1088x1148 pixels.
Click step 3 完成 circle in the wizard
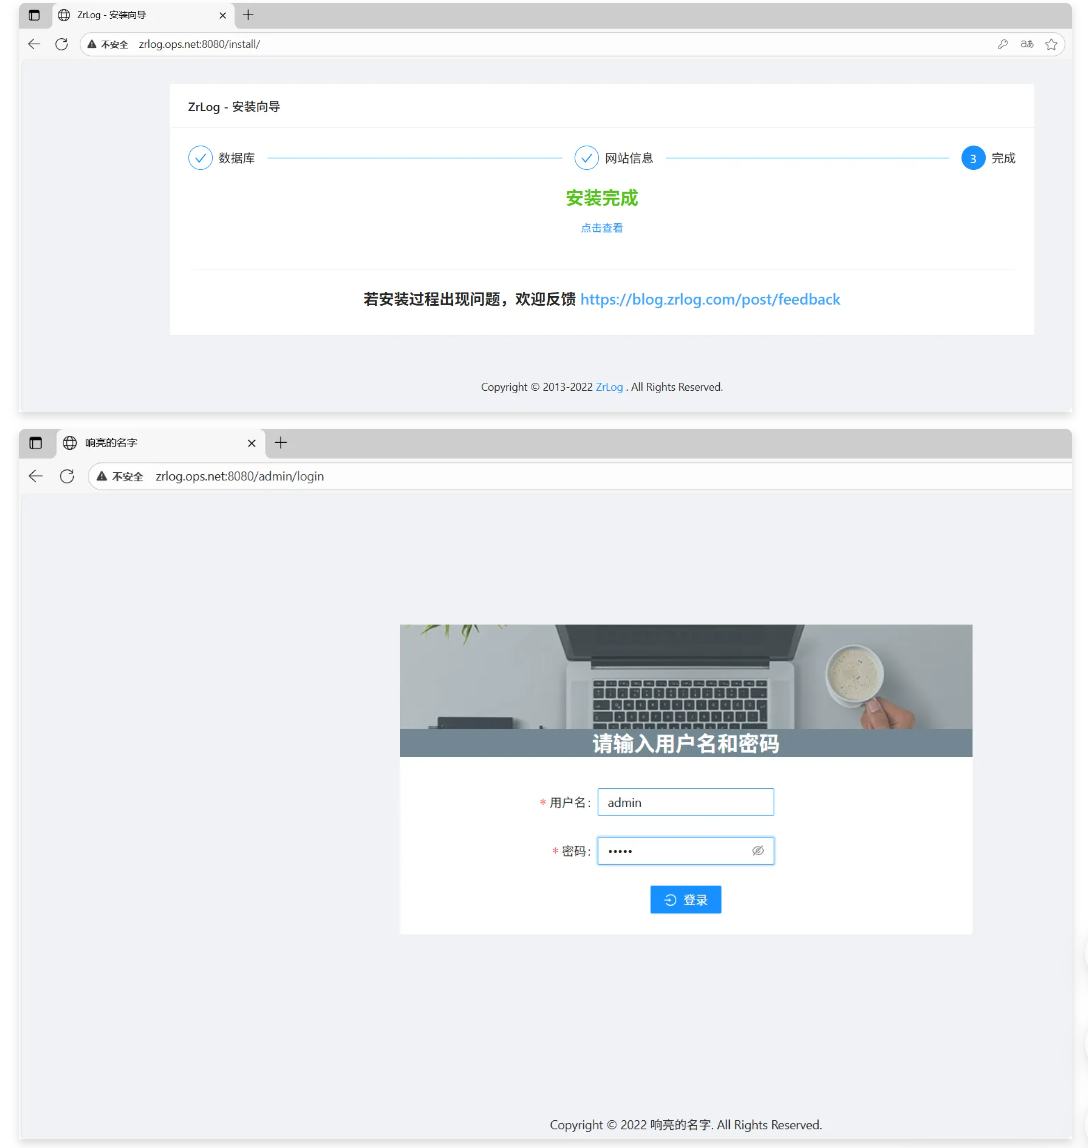[973, 158]
